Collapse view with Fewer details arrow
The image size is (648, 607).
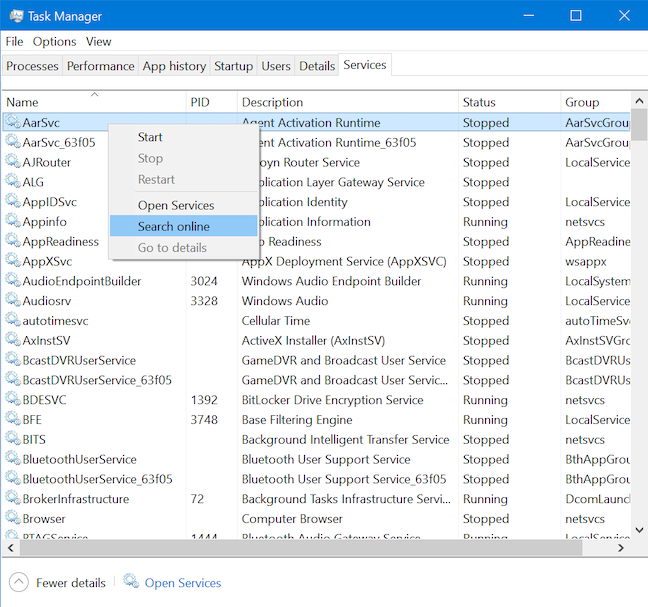tap(18, 583)
